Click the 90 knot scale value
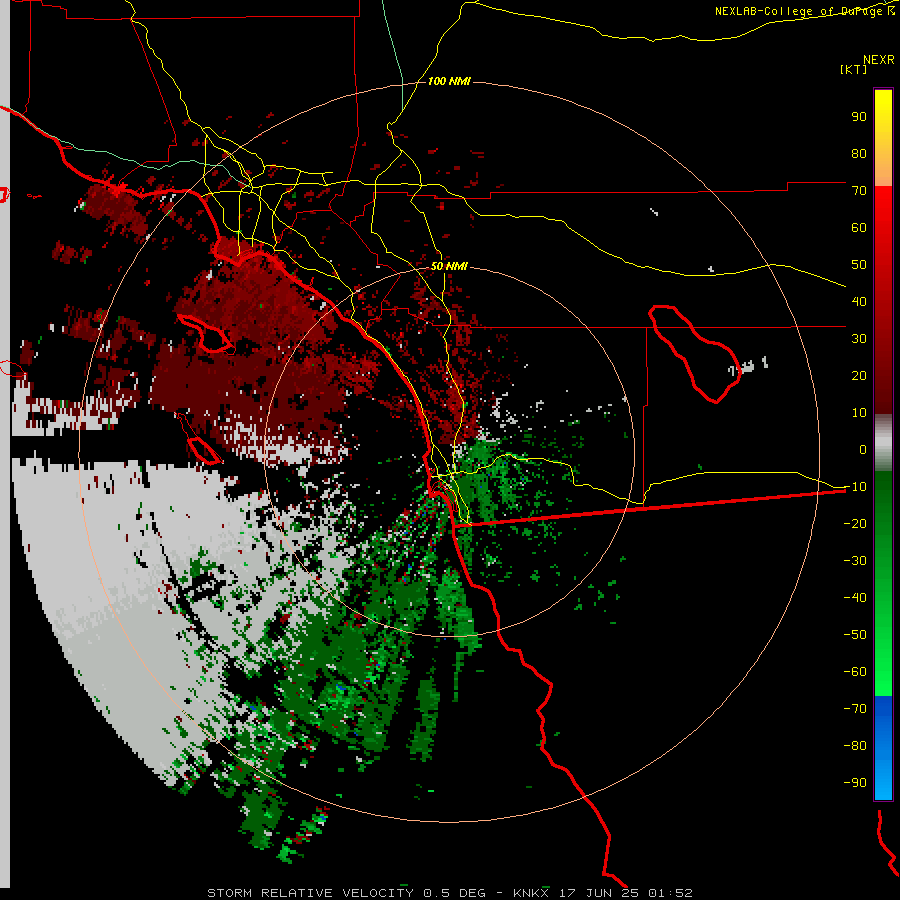The width and height of the screenshot is (900, 900). pos(859,117)
